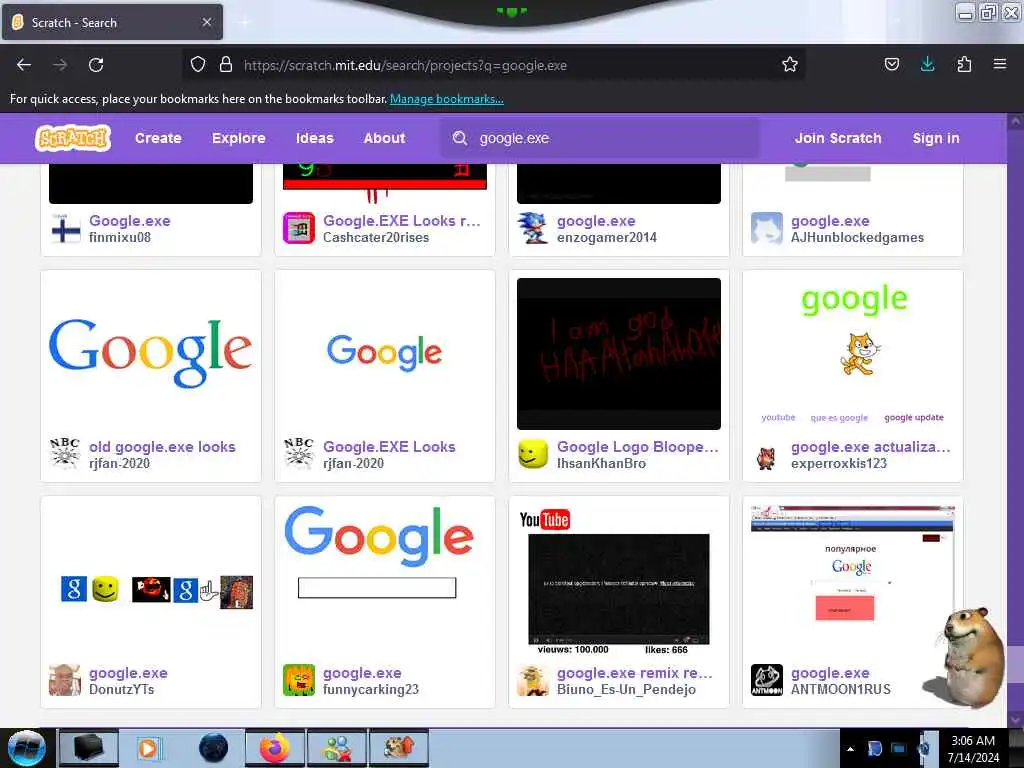
Task: Open 'google.exe remix re...' project title
Action: click(x=635, y=673)
